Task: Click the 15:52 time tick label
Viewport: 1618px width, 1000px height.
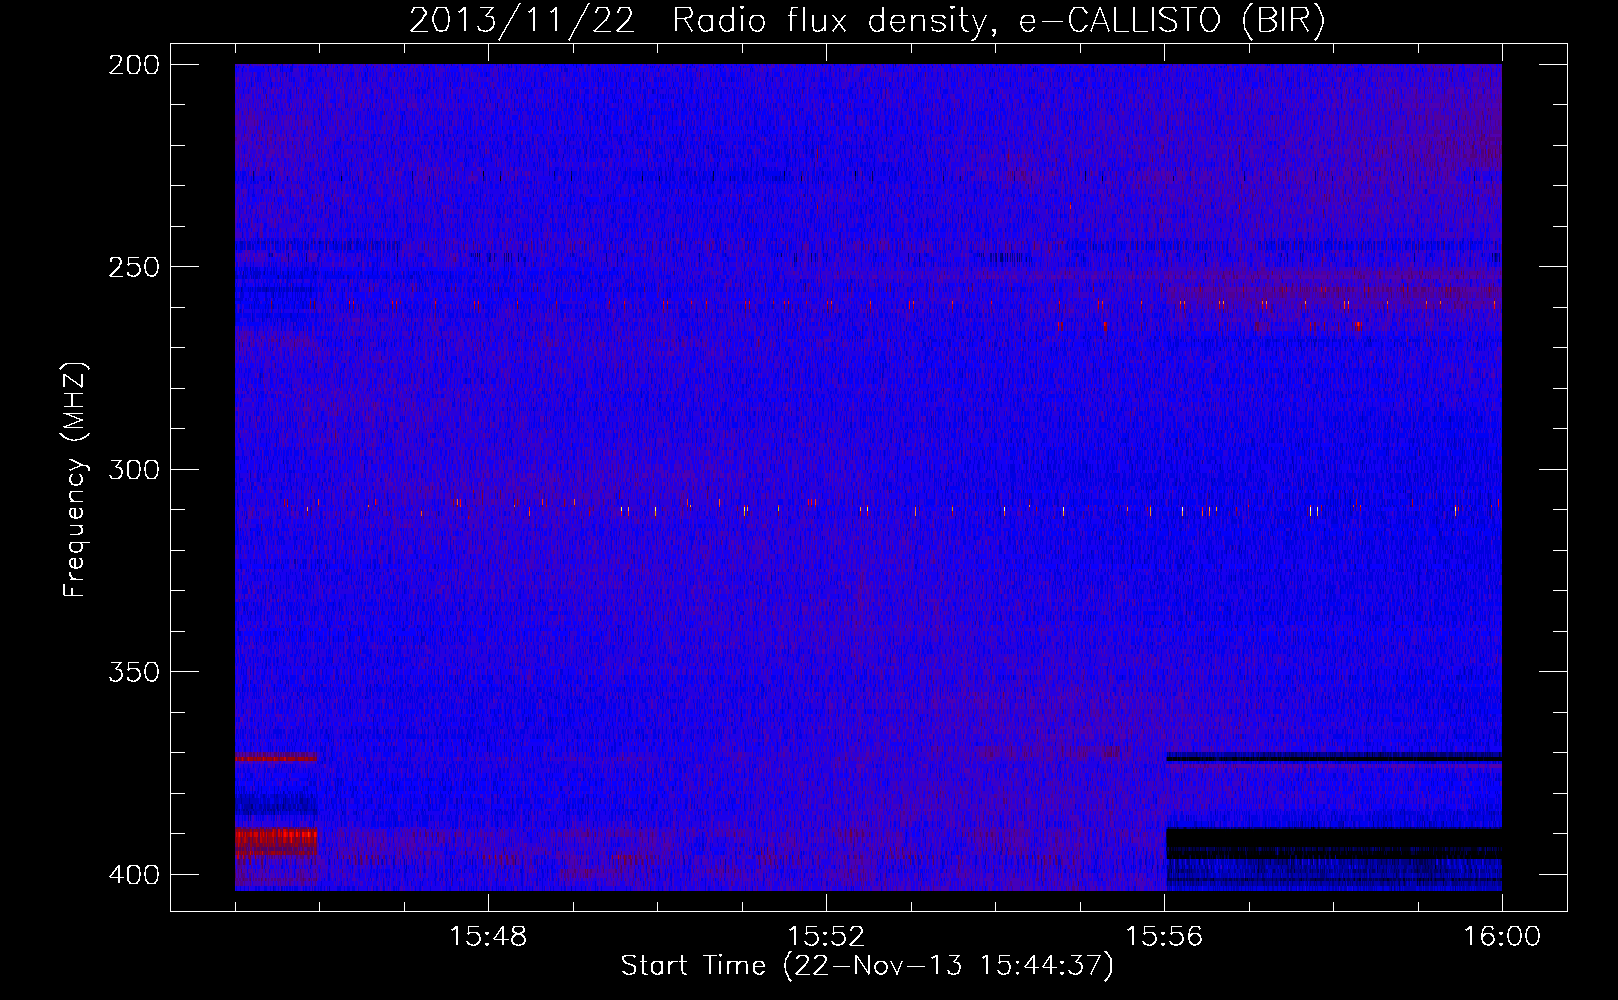Action: coord(826,937)
